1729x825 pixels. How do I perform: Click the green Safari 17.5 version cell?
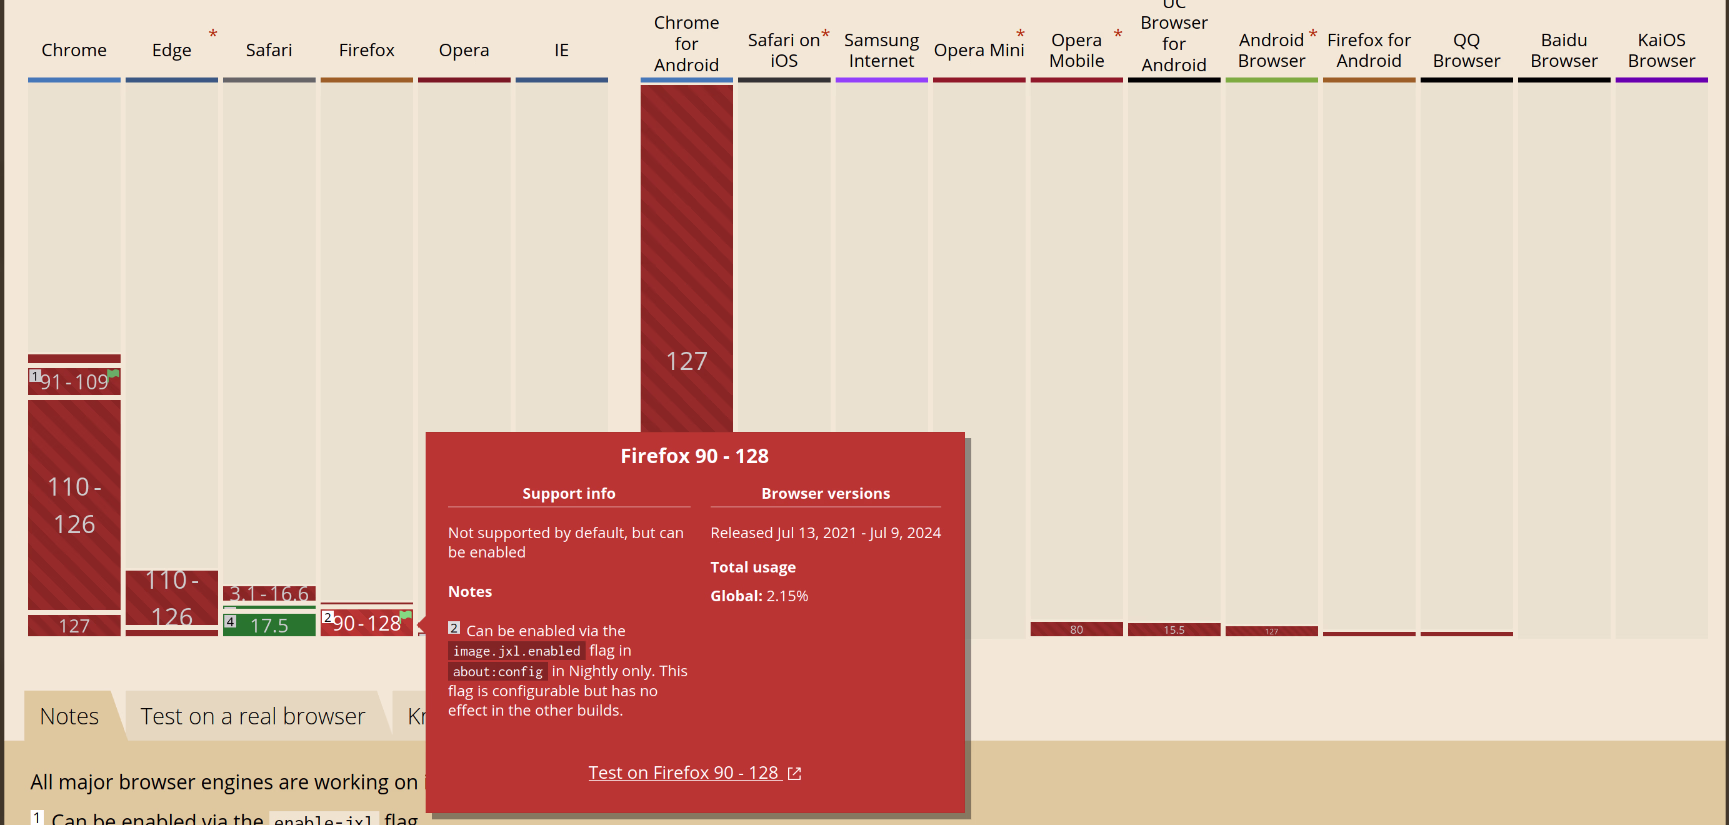click(x=269, y=625)
